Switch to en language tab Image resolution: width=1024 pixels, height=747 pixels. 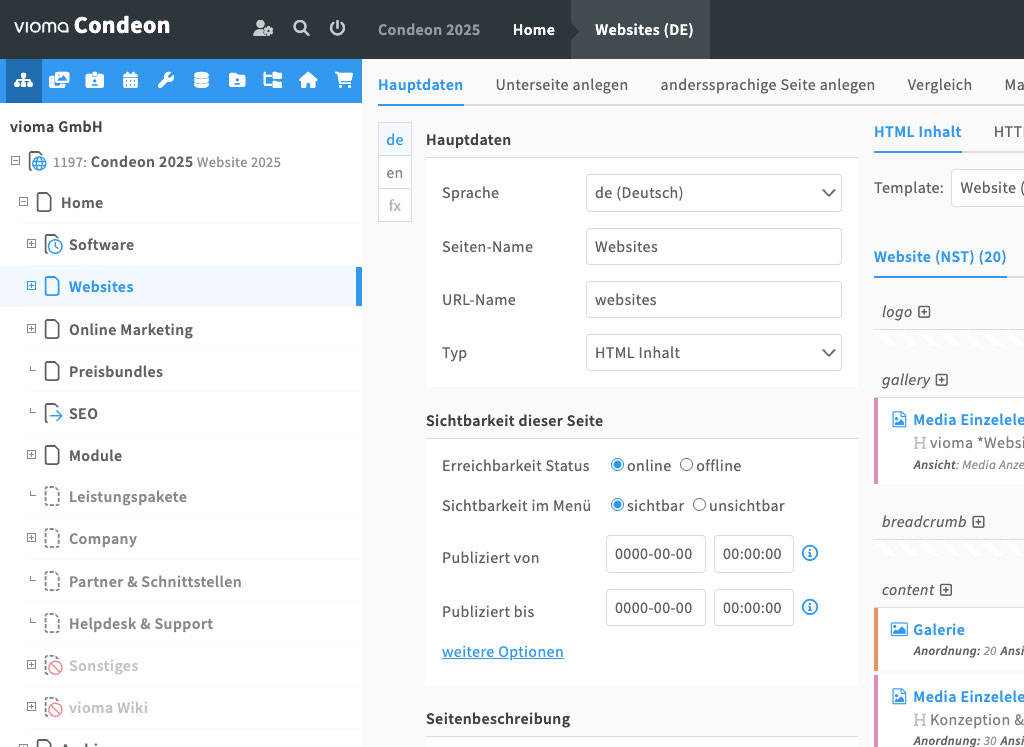[394, 173]
